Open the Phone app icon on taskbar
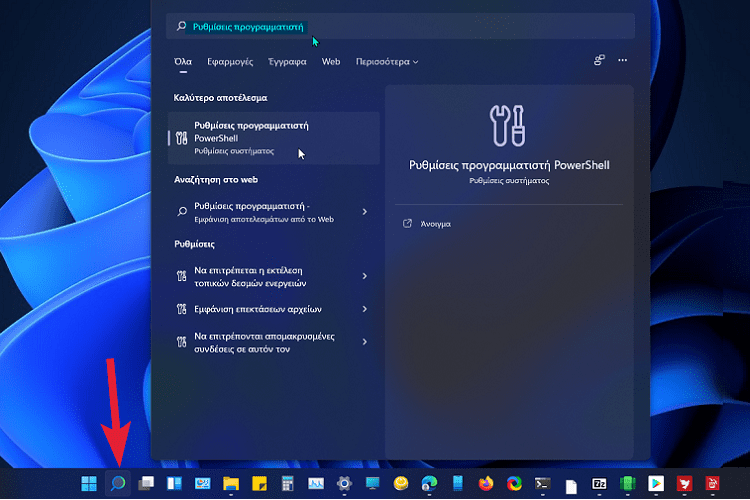 click(458, 483)
